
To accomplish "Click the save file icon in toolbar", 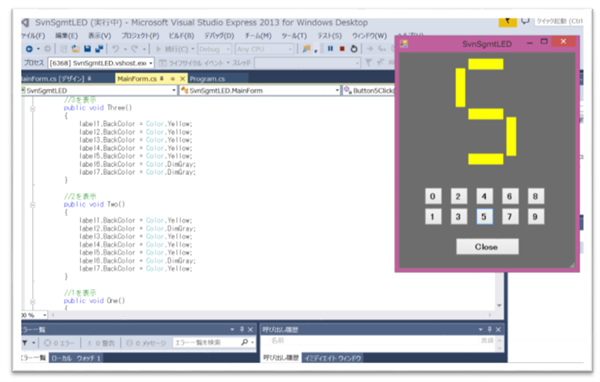I will click(87, 49).
